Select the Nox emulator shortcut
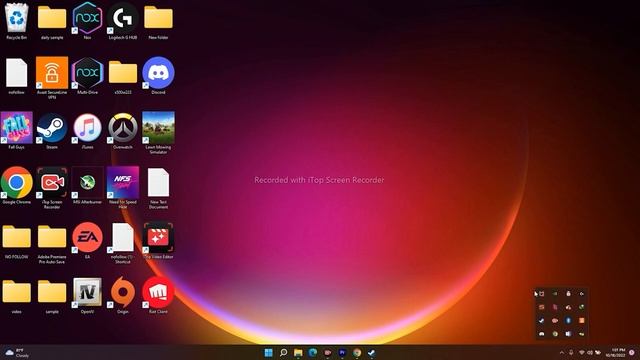Screen dimensions: 640x360 (87, 21)
